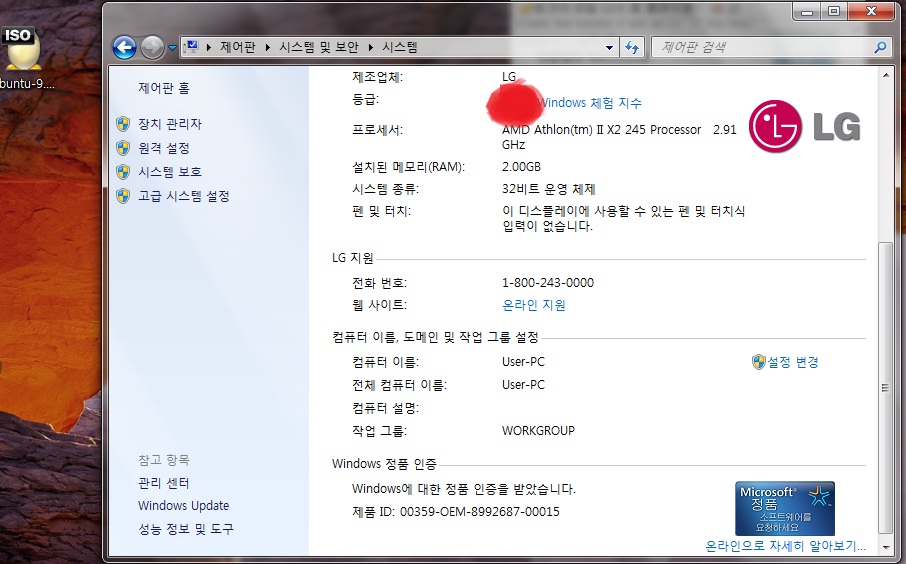
Task: Select 제어판 in the breadcrumb path
Action: point(237,47)
